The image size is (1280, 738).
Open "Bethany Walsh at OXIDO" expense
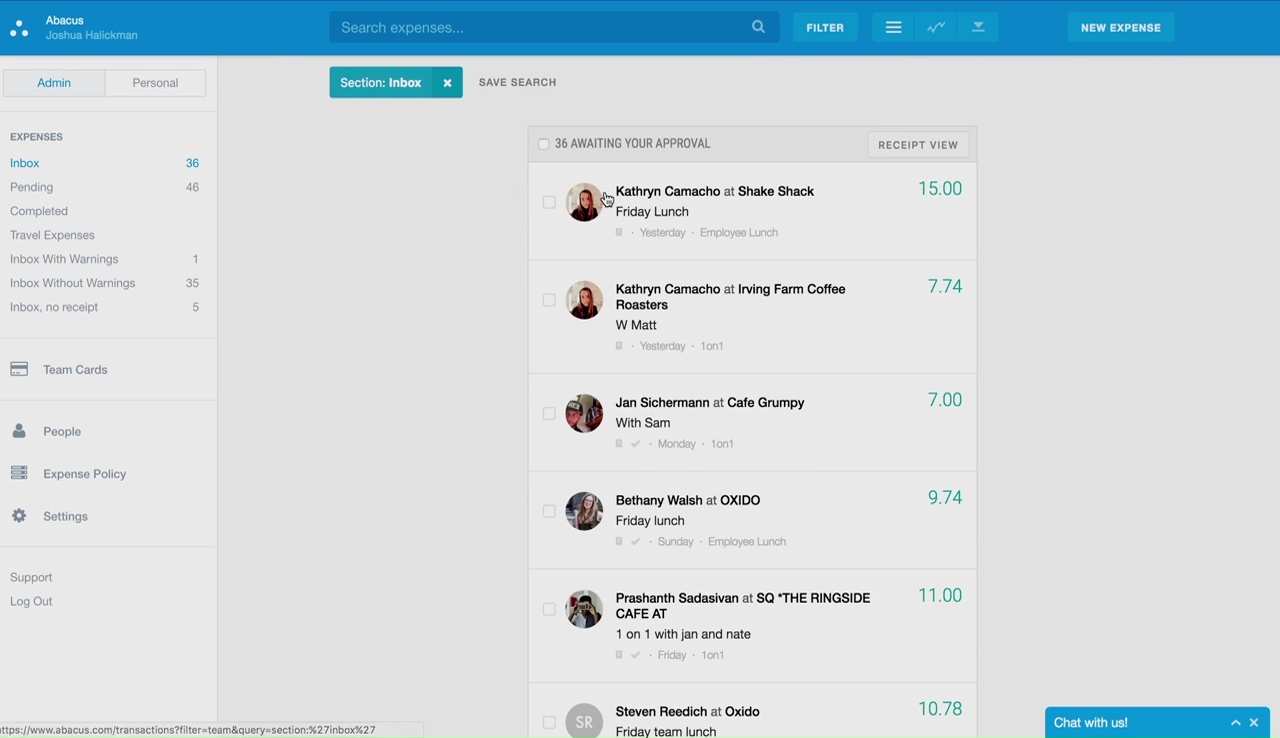click(688, 500)
